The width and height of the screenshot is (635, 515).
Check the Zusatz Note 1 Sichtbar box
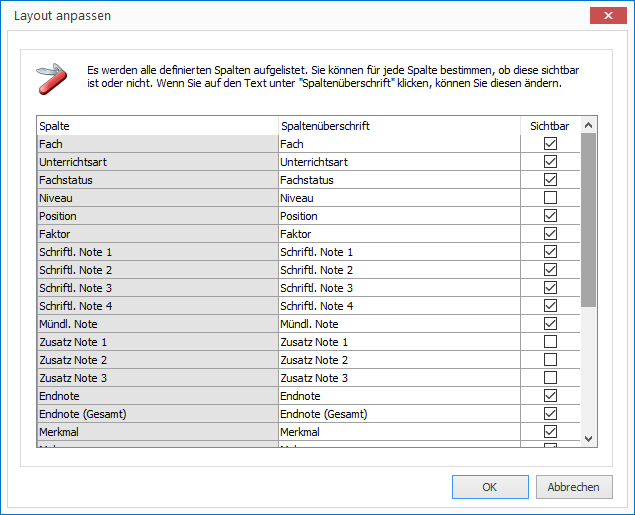[x=550, y=342]
